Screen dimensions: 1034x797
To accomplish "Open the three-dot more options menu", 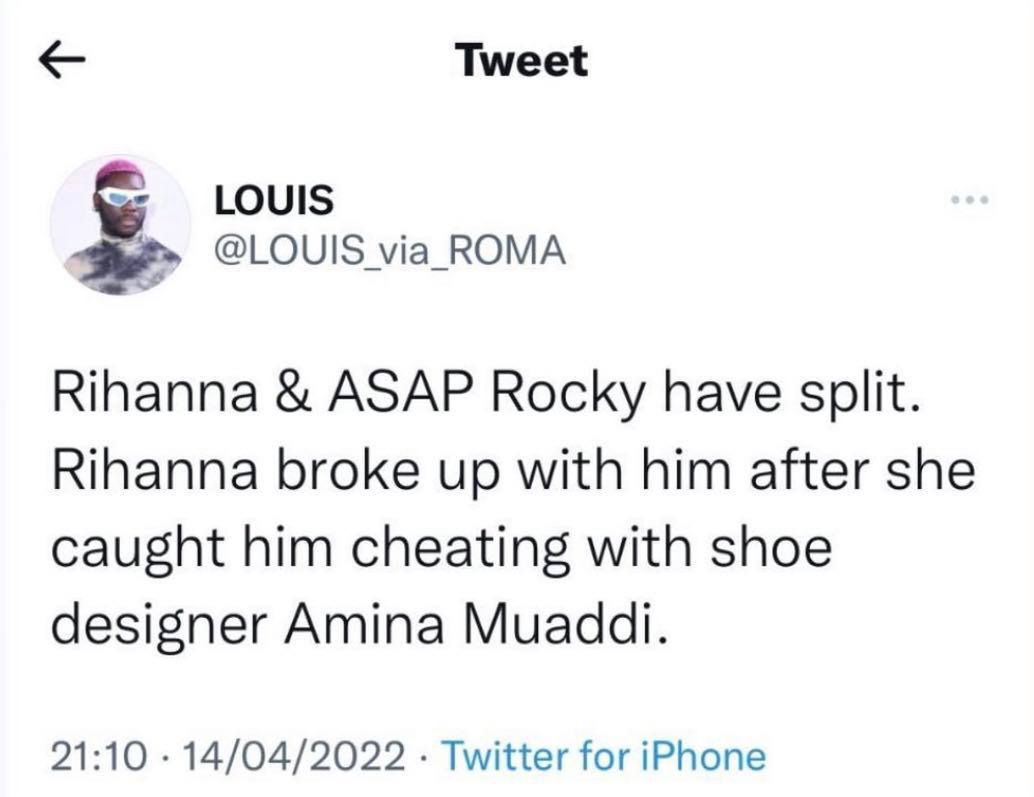I will click(x=969, y=201).
